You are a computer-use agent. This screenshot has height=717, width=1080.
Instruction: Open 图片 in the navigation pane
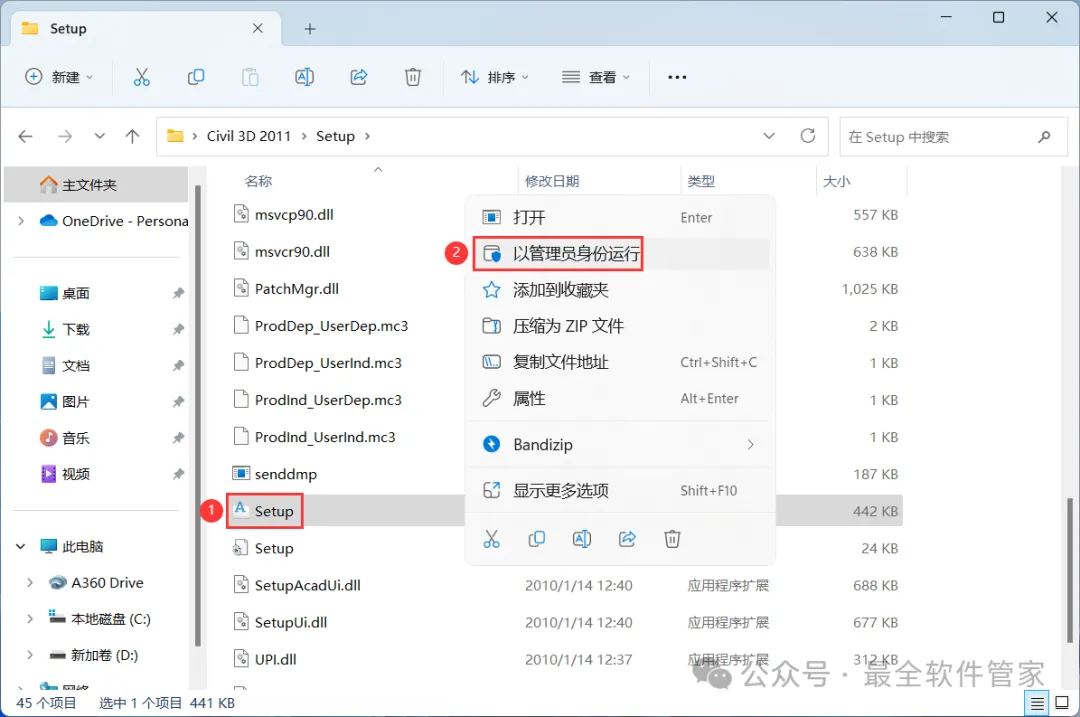75,402
